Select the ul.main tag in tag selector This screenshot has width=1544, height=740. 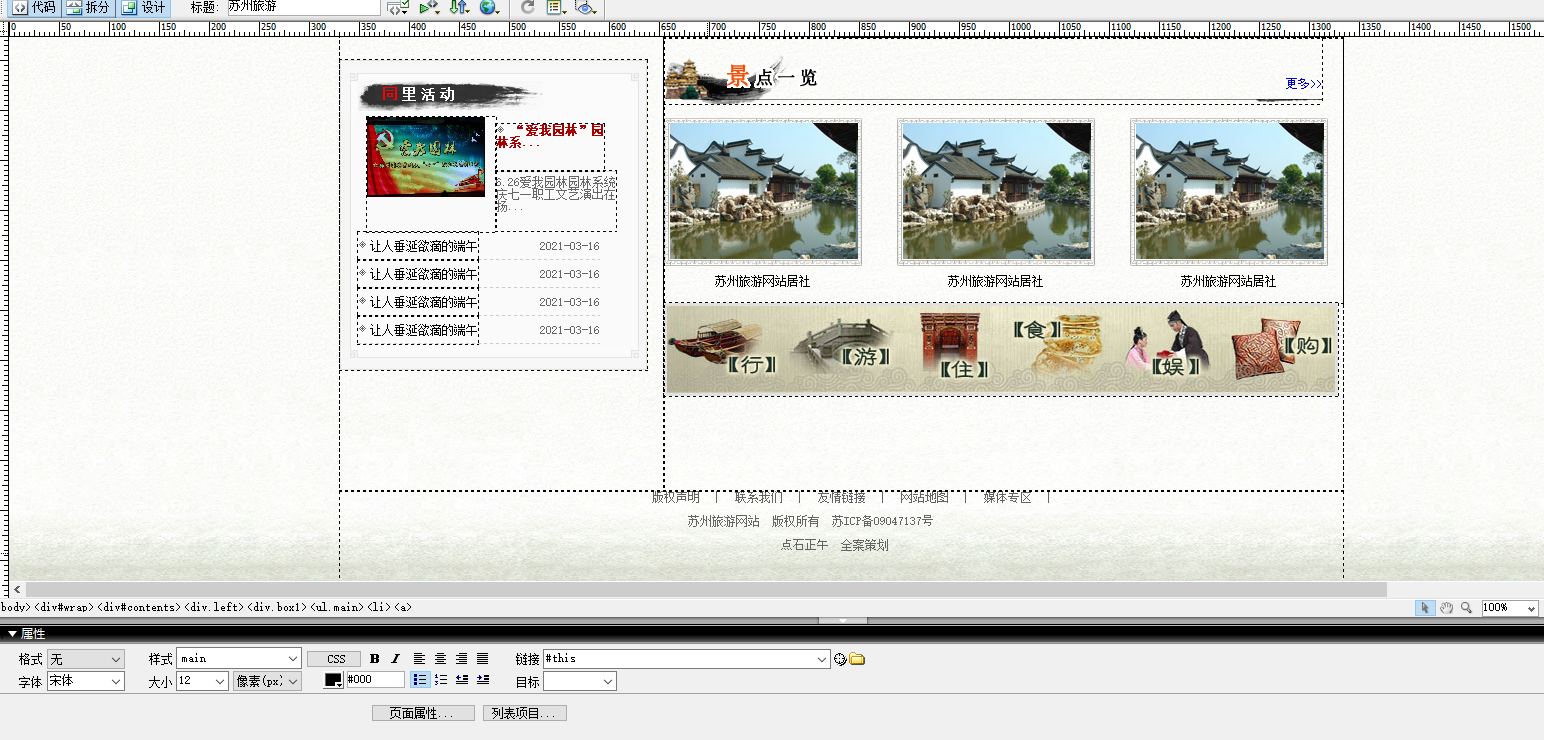pos(336,607)
